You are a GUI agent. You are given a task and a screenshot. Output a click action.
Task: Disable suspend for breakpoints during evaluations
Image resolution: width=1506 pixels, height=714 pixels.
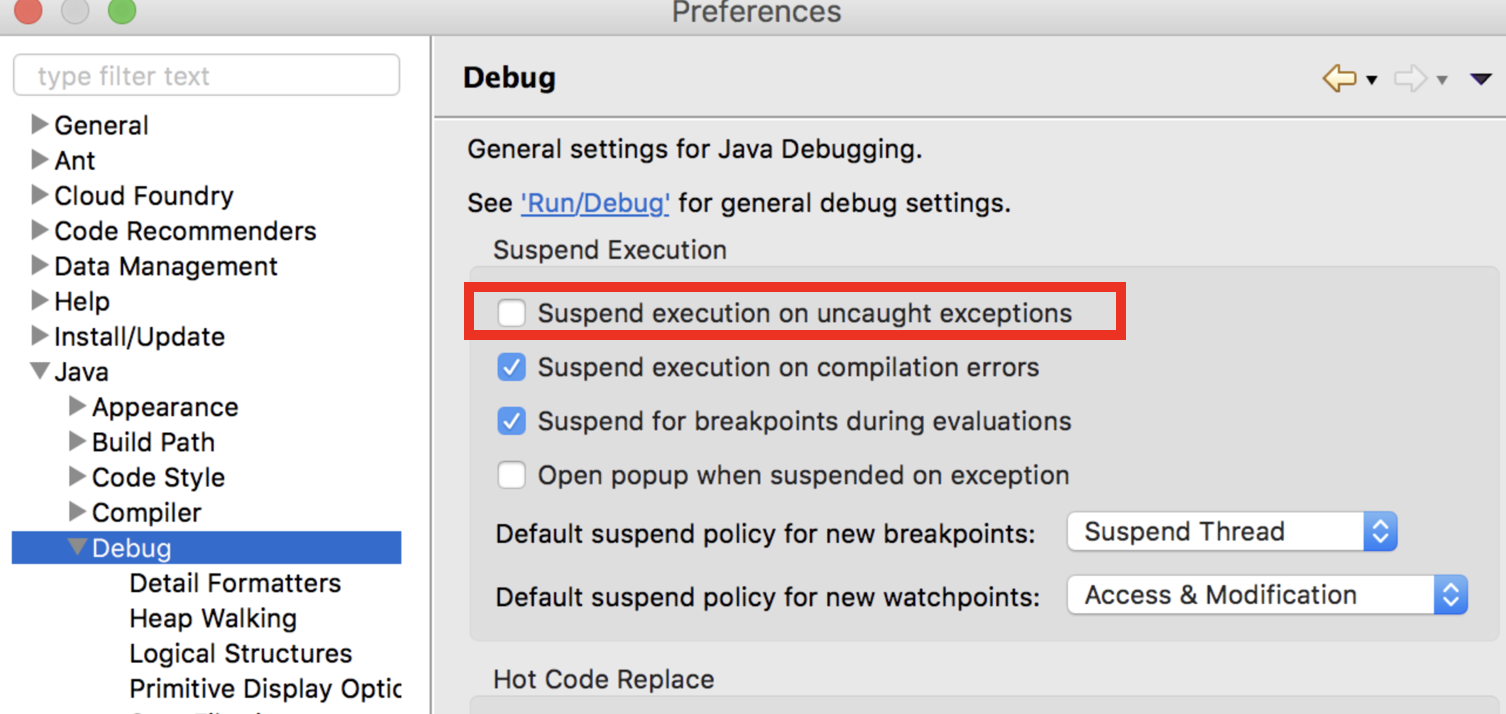point(512,420)
